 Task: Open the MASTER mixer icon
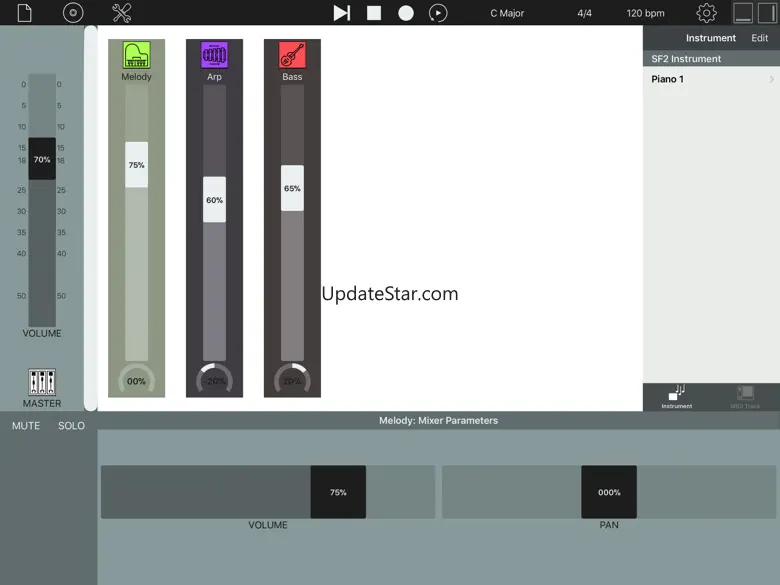tap(42, 382)
